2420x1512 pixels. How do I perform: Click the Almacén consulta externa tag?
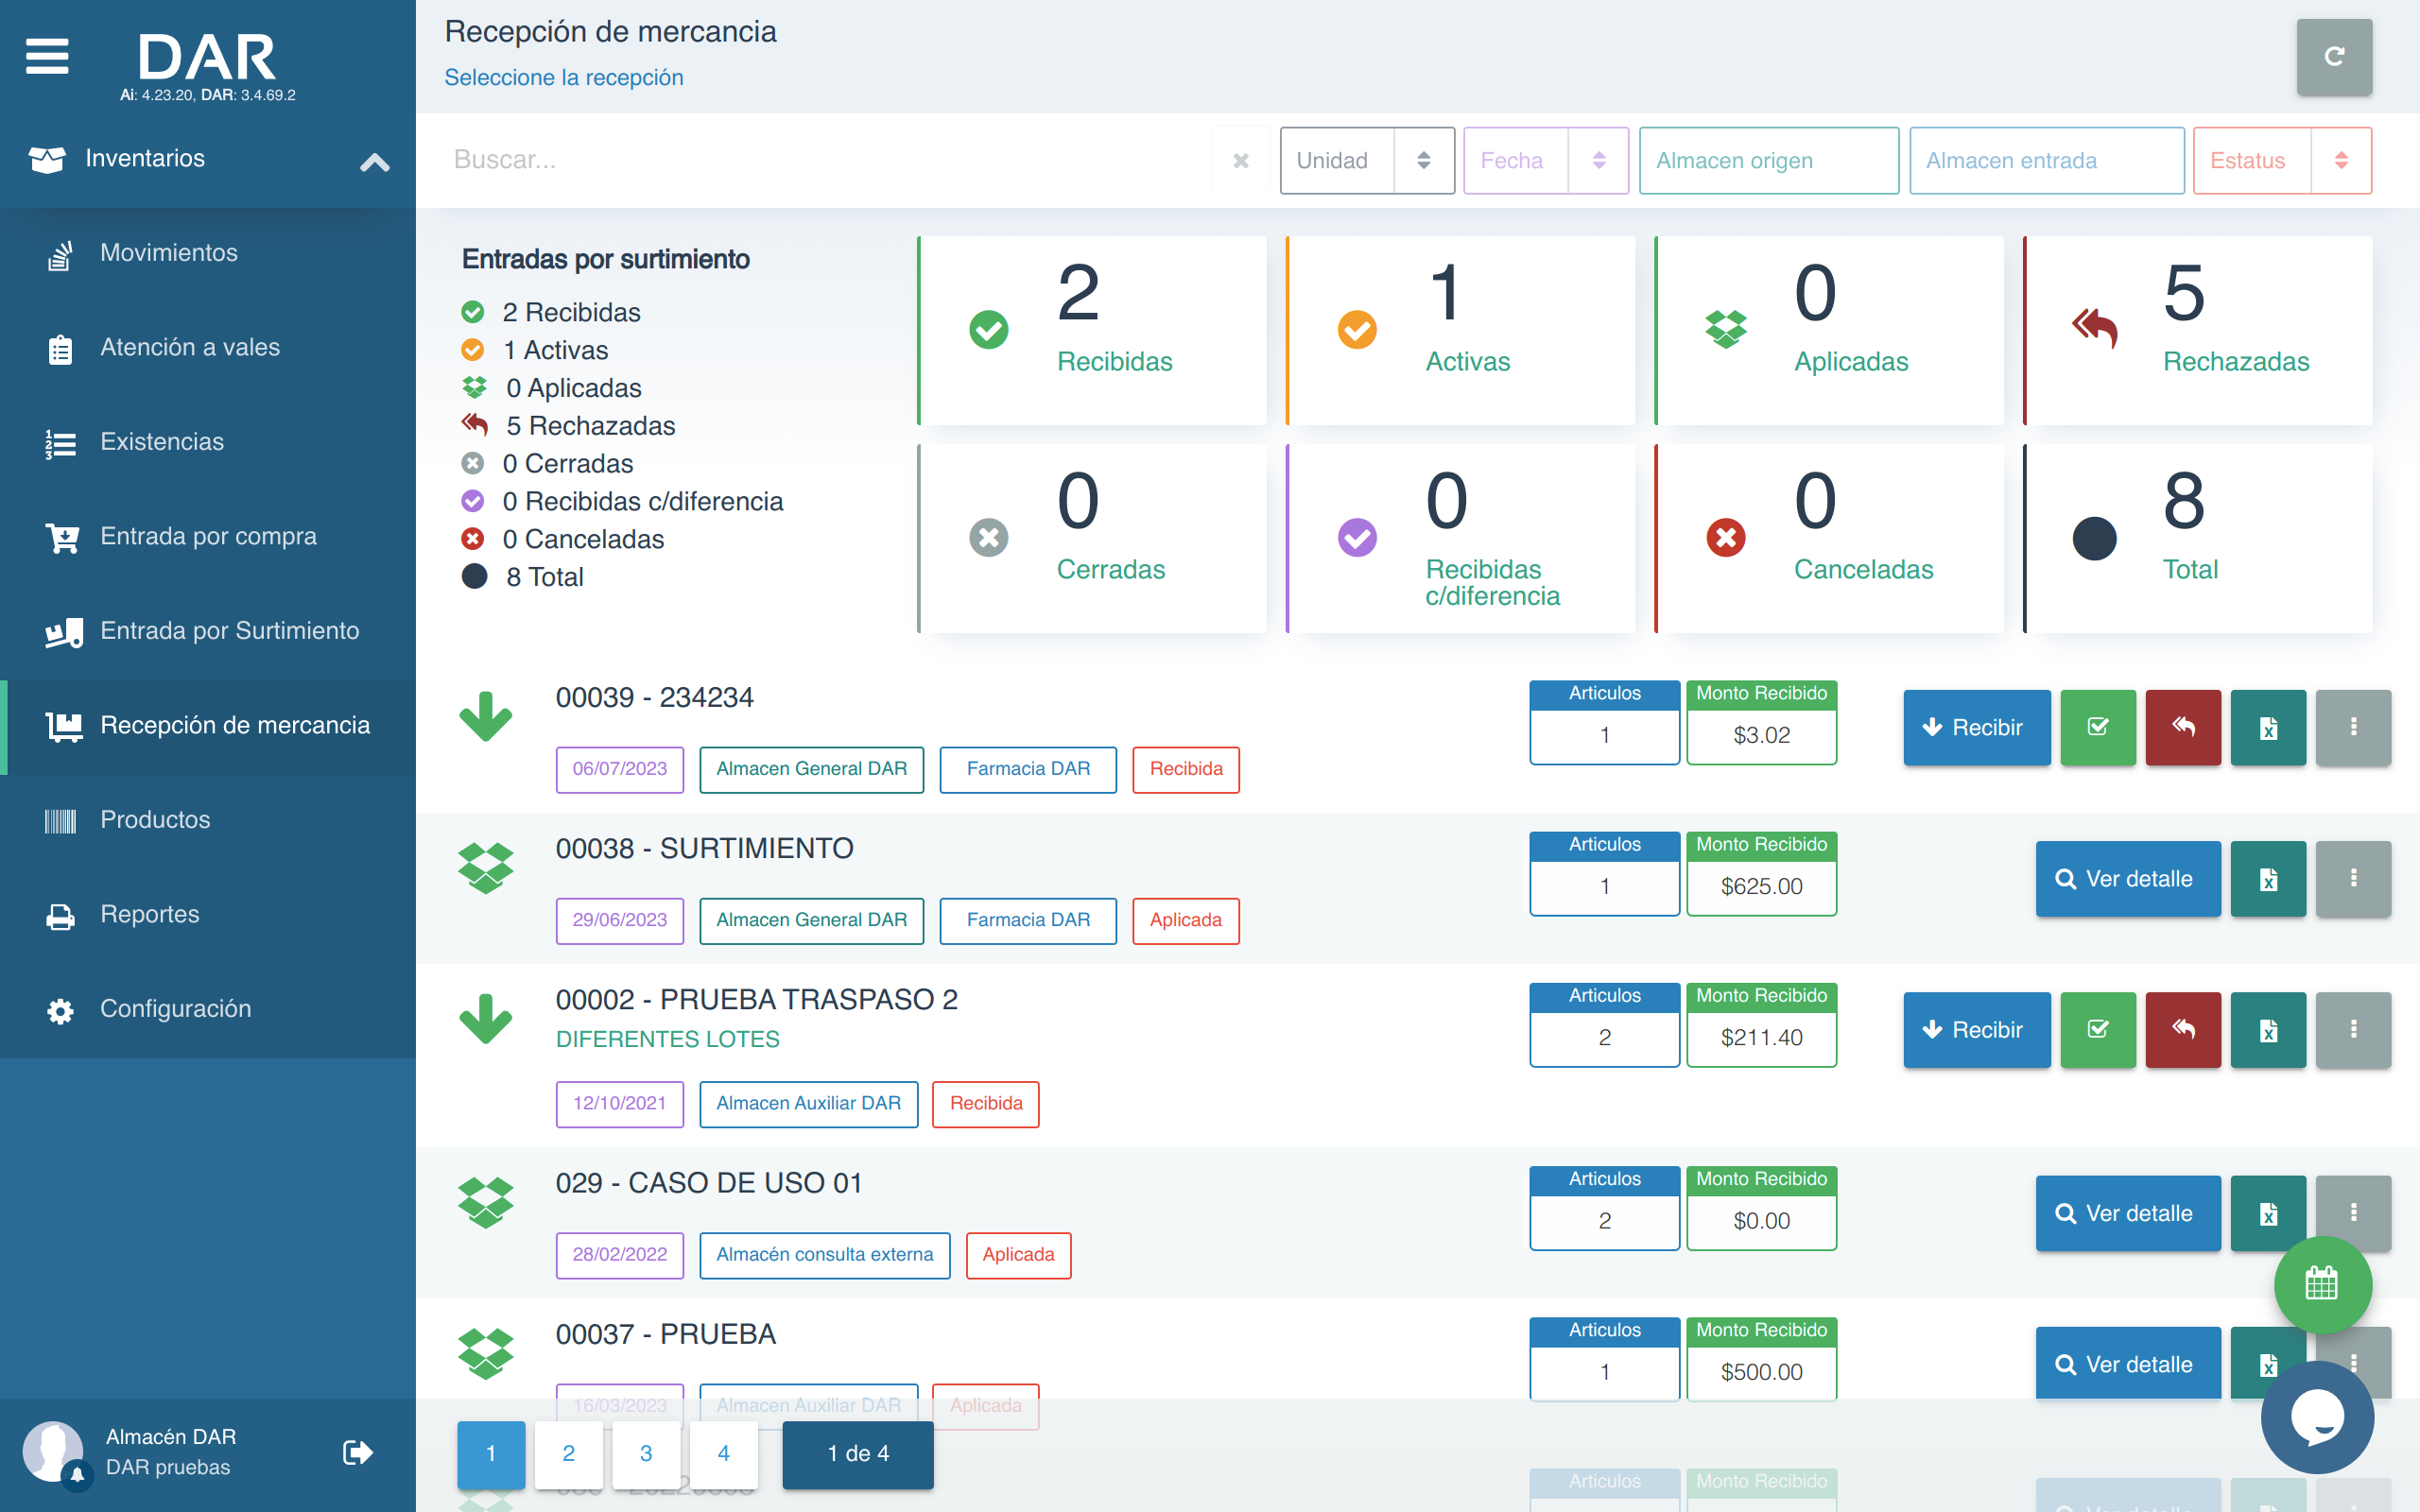825,1255
